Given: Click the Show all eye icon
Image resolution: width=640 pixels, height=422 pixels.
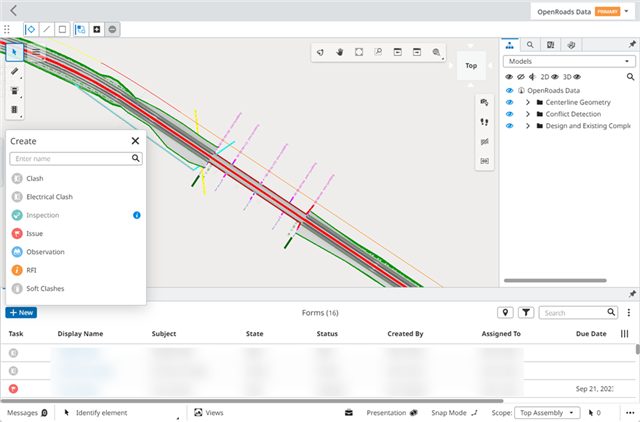Looking at the screenshot, I should (509, 77).
